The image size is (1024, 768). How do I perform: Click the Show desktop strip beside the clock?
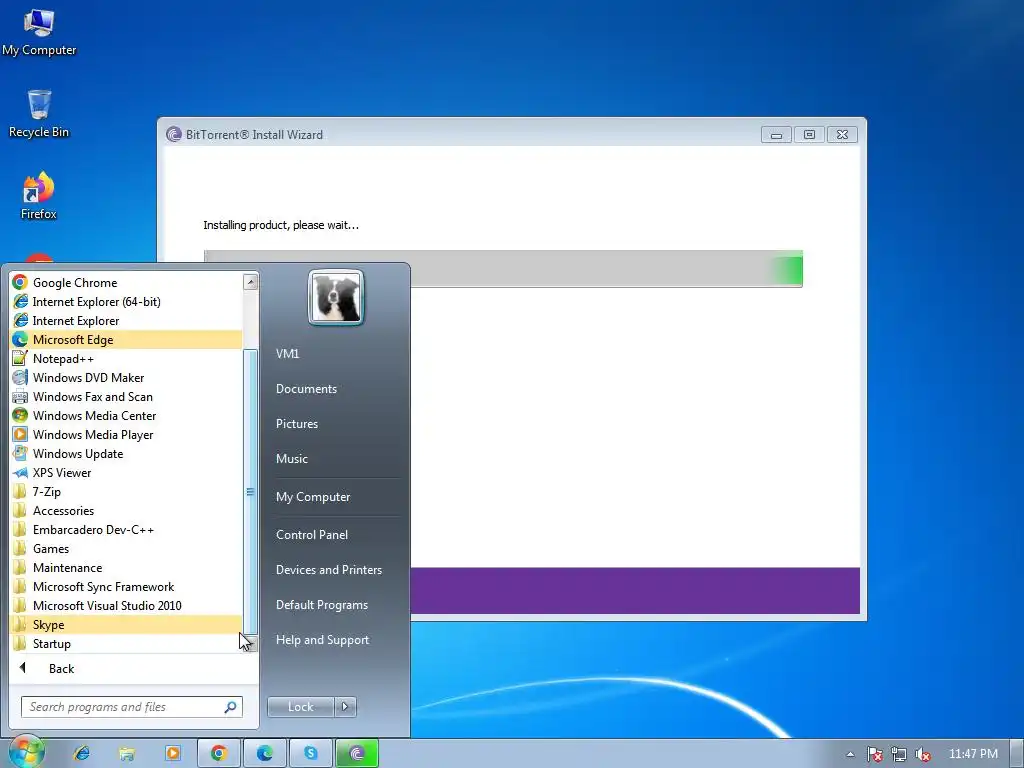(x=1017, y=754)
